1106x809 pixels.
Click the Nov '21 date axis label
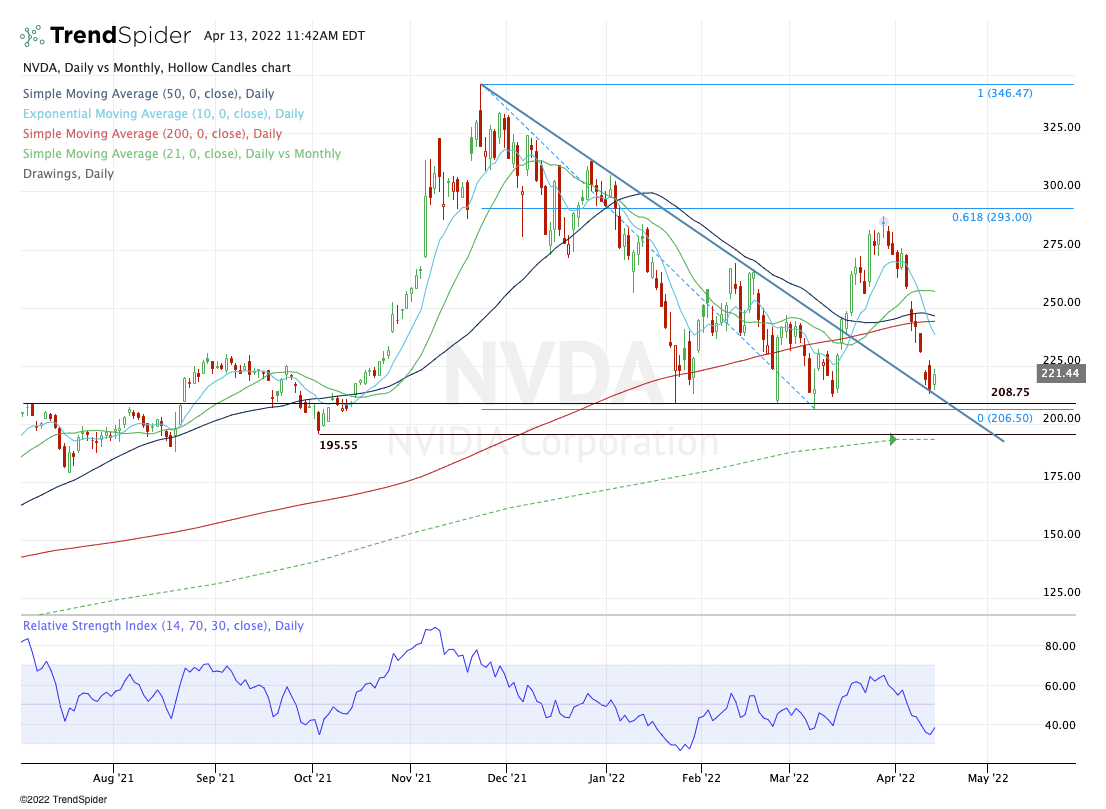(411, 779)
